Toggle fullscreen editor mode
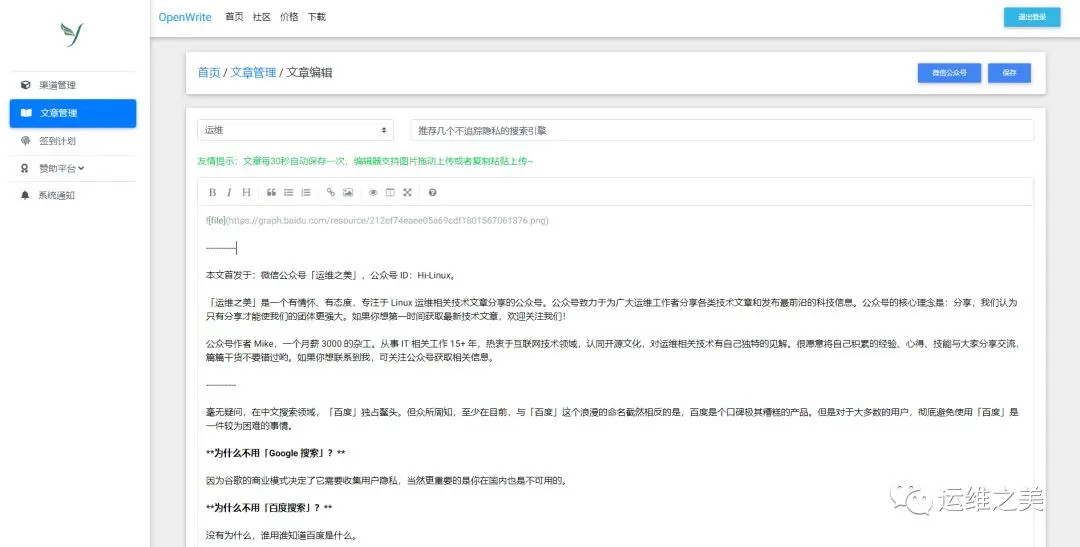This screenshot has width=1080, height=547. [x=407, y=192]
